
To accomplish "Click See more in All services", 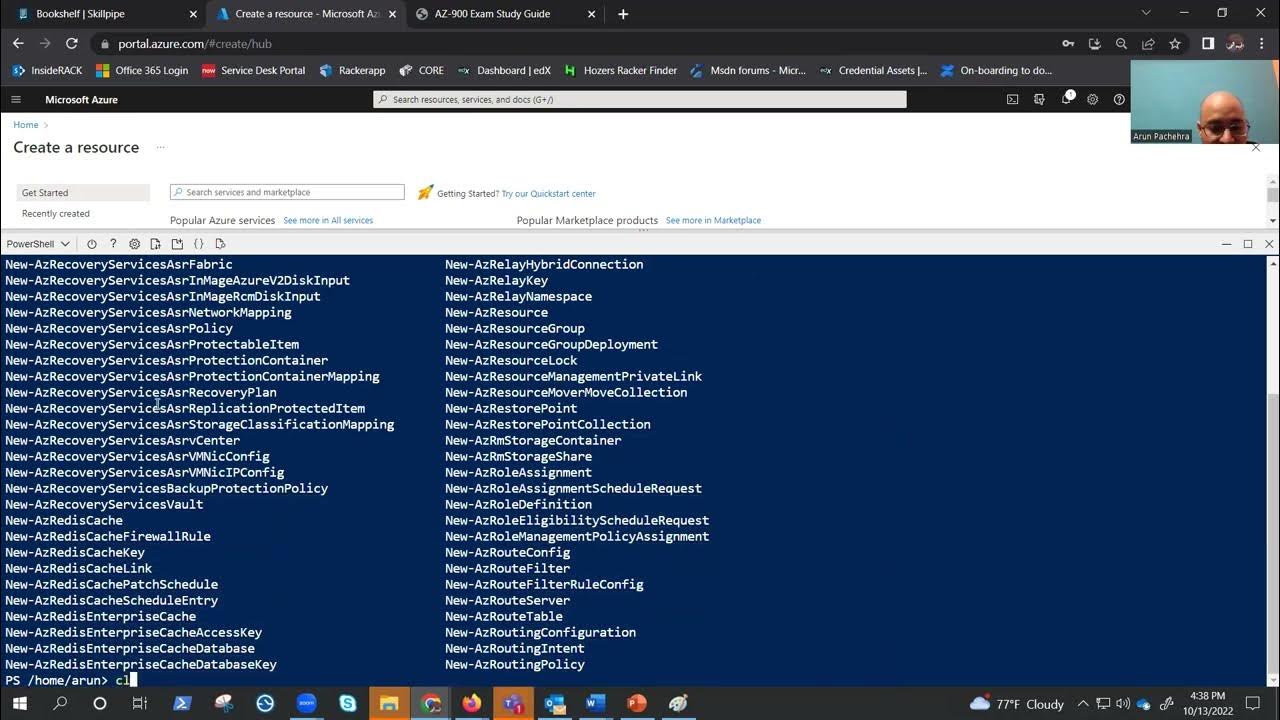I will (x=328, y=220).
